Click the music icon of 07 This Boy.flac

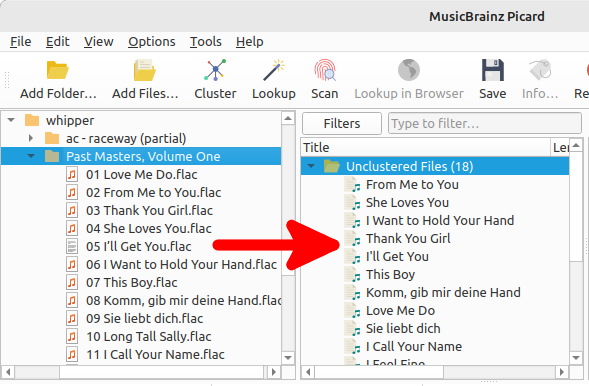coord(72,283)
